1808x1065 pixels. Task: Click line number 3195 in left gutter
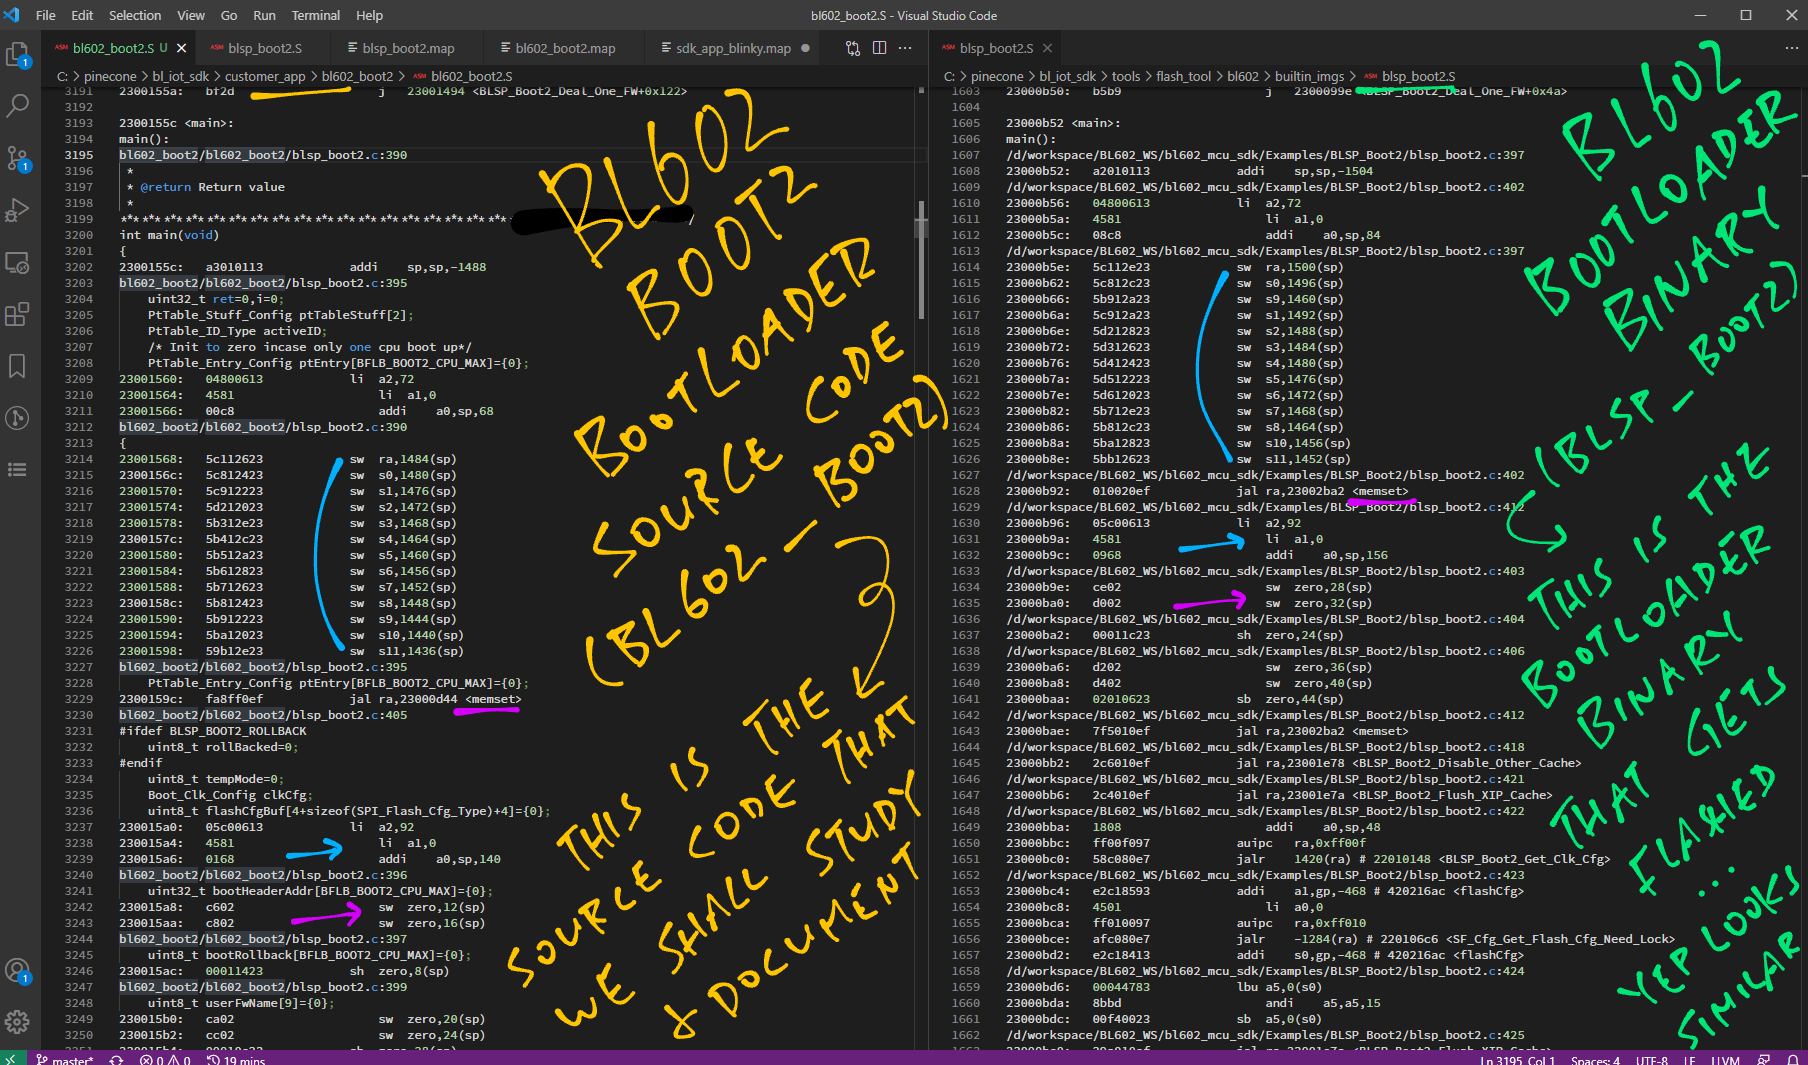click(x=79, y=155)
